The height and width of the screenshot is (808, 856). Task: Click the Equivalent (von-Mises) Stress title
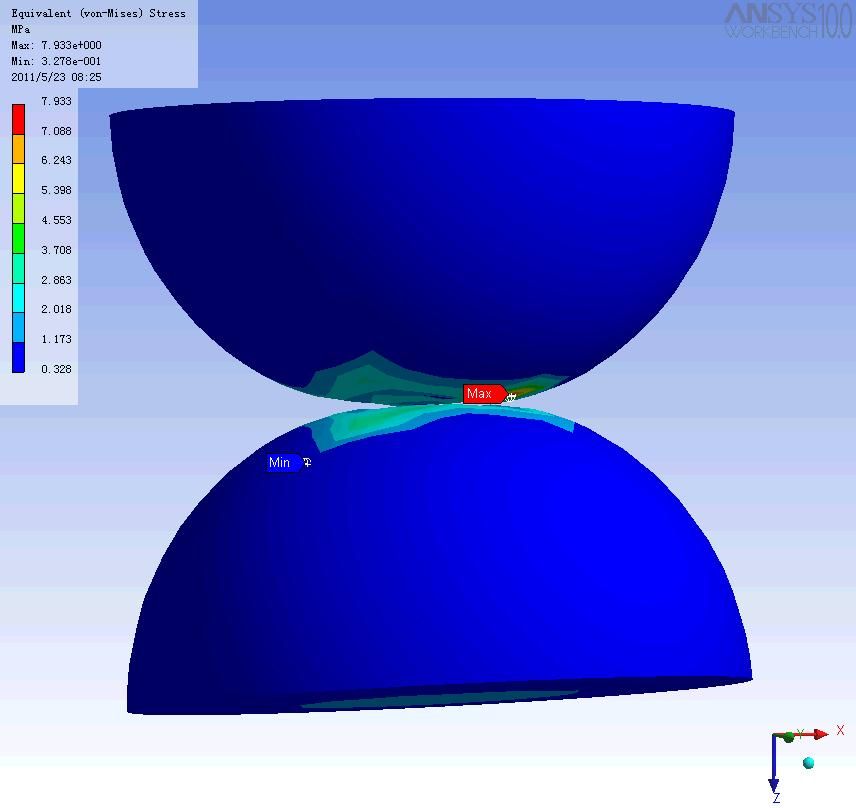98,13
